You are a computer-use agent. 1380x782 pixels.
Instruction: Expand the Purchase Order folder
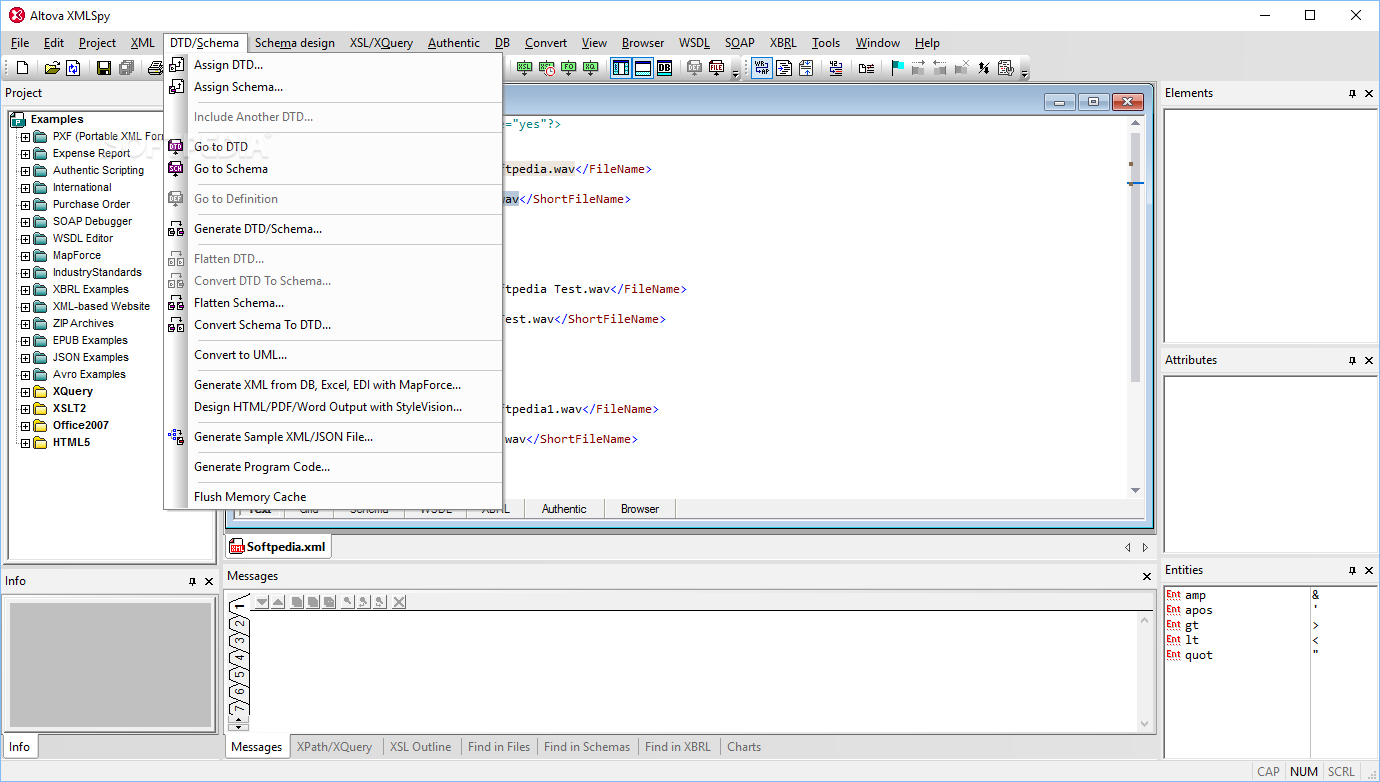26,205
